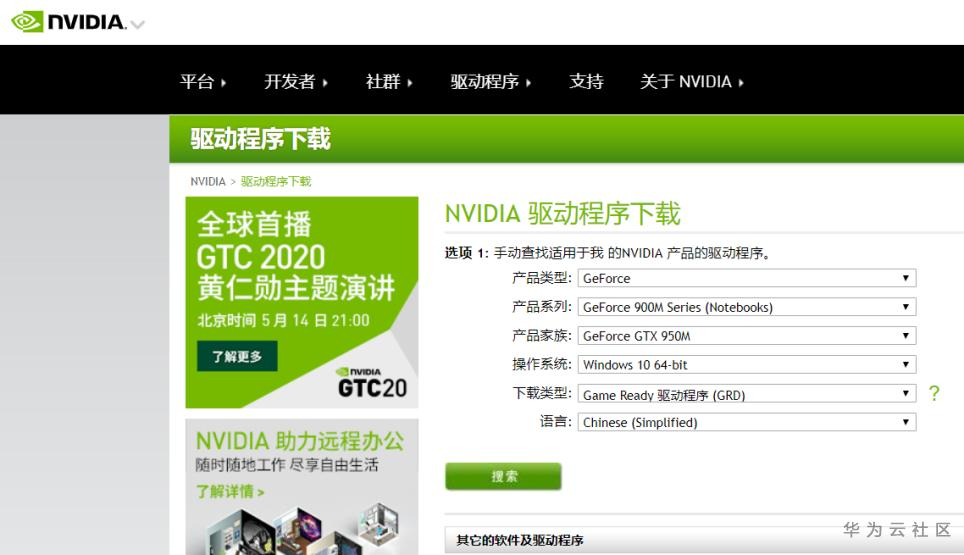This screenshot has width=964, height=555.
Task: Open the 下载类型 dropdown showing Game Ready
Action: click(746, 393)
